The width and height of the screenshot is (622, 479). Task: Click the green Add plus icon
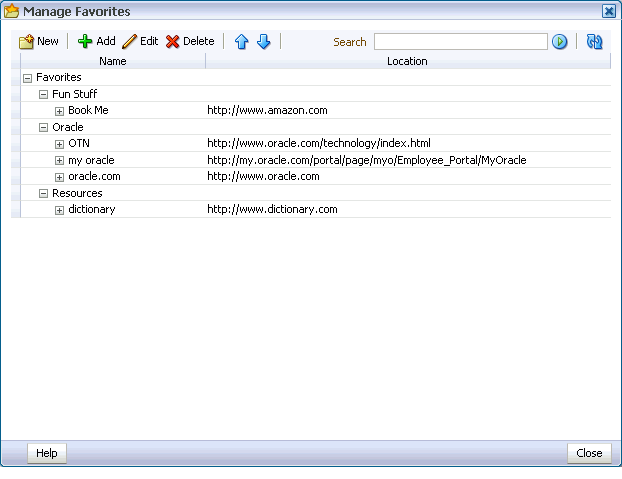point(84,41)
